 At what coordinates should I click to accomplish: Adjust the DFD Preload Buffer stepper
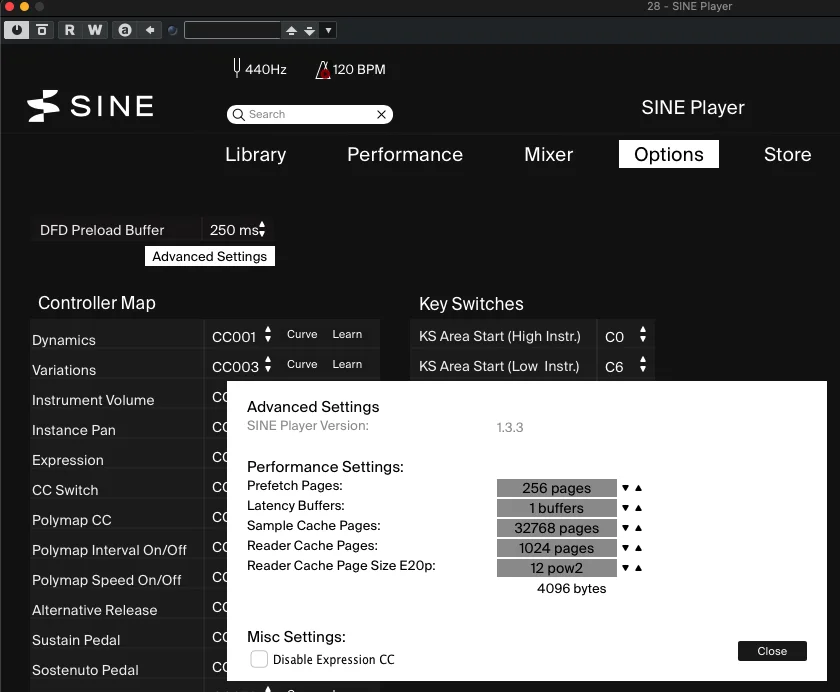tap(262, 229)
